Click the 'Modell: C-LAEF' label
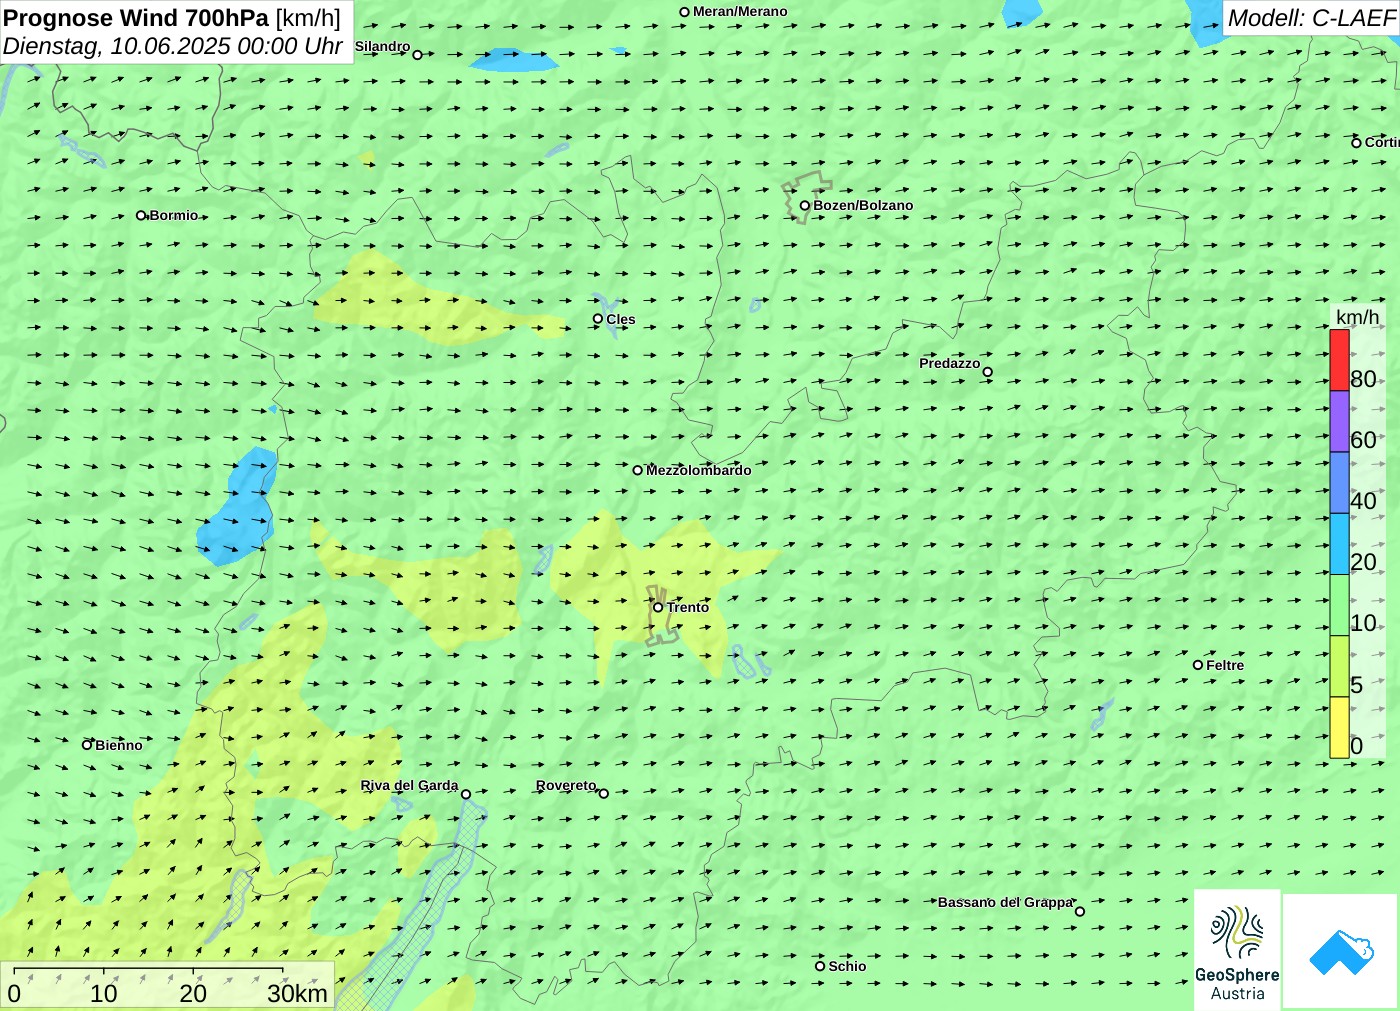 coord(1311,18)
